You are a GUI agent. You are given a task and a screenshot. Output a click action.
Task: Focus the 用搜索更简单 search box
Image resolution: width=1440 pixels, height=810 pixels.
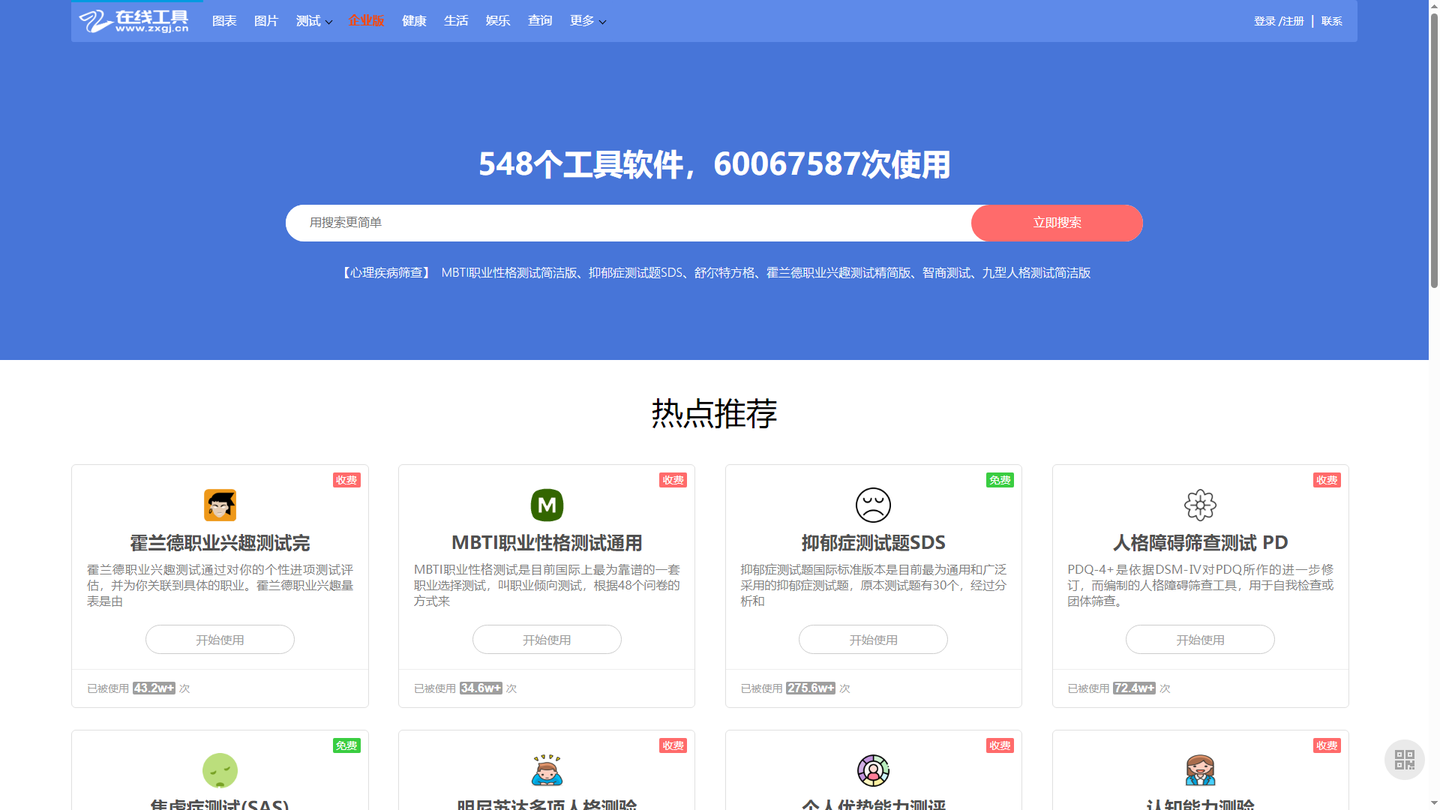628,223
